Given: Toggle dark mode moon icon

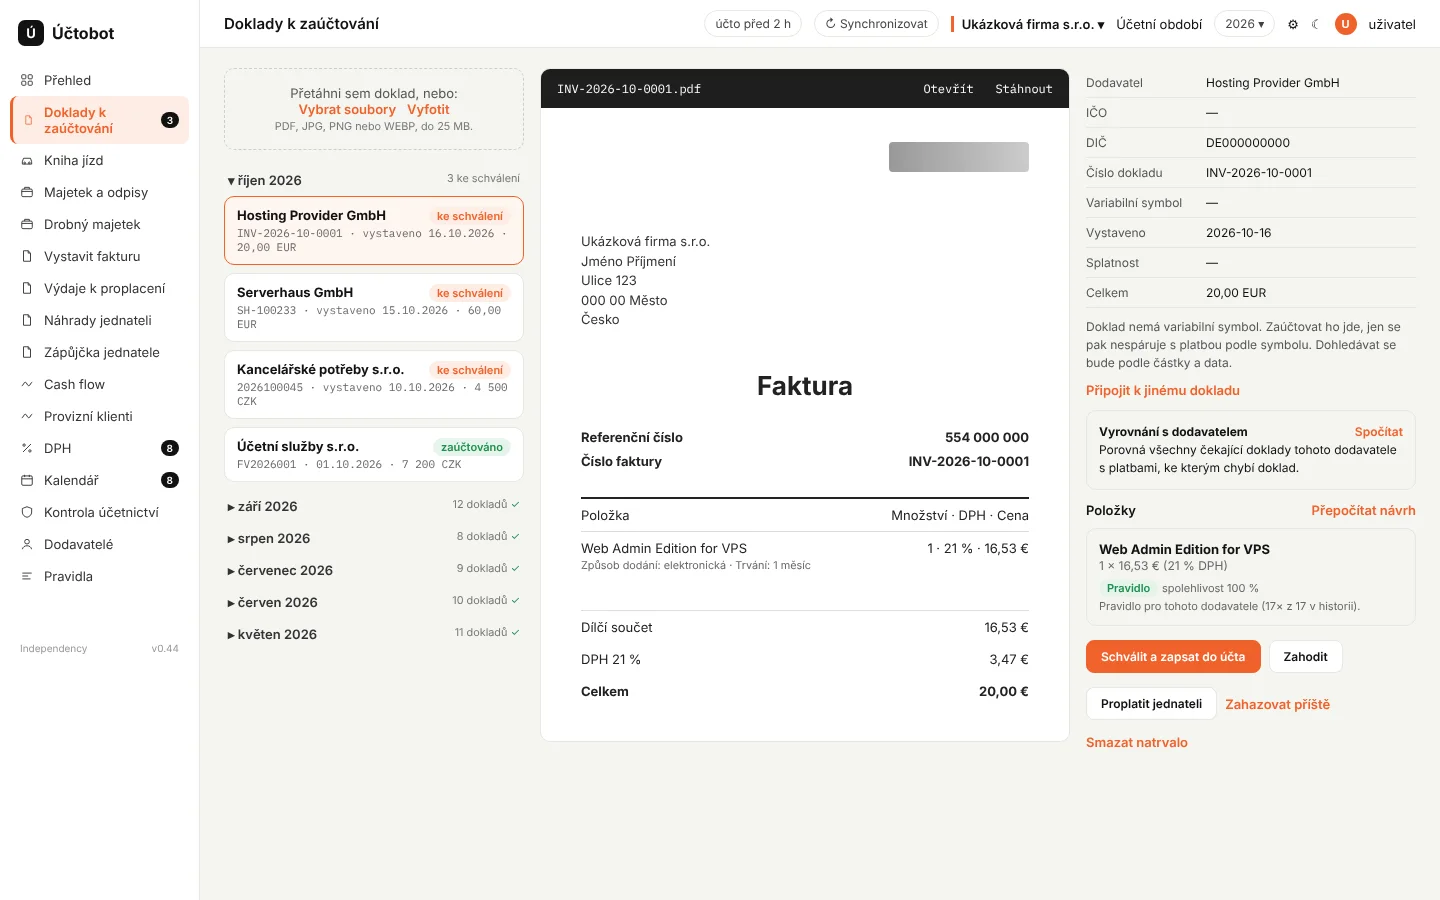Looking at the screenshot, I should click(x=1316, y=24).
